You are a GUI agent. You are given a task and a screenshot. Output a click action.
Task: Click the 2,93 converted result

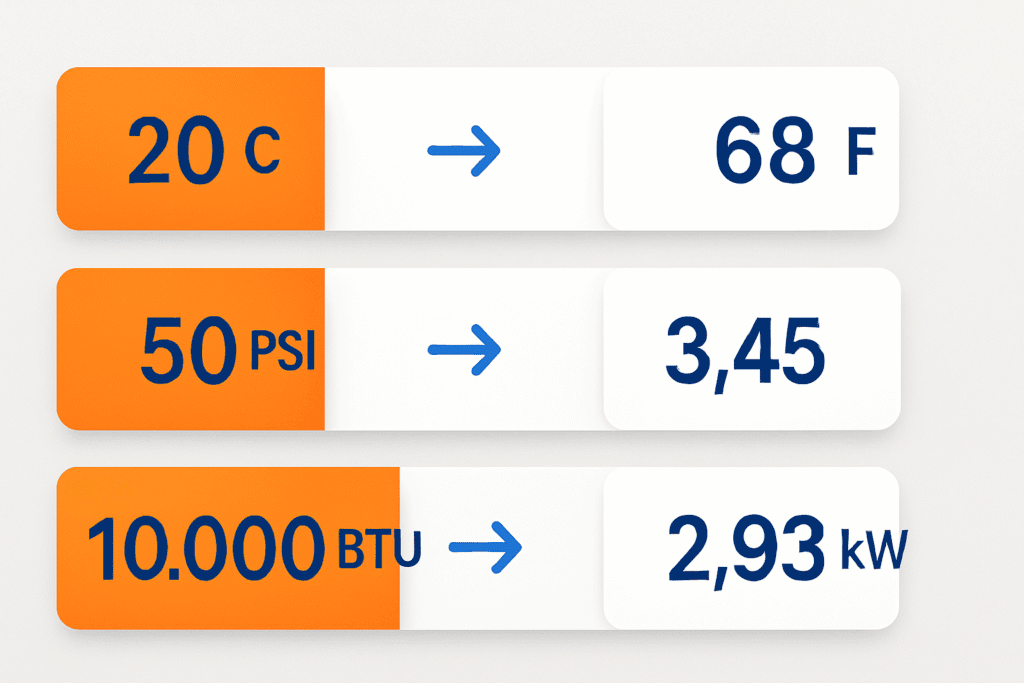click(746, 550)
